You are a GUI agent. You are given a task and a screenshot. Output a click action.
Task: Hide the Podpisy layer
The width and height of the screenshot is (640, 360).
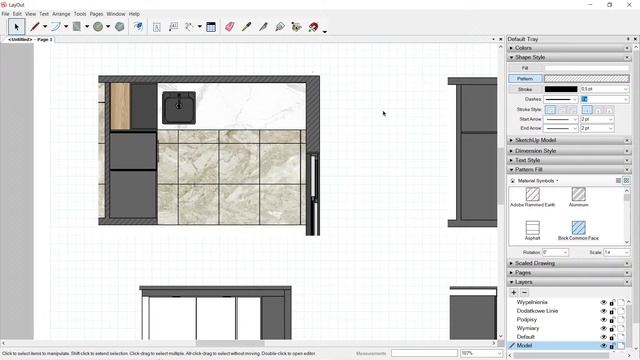click(603, 320)
